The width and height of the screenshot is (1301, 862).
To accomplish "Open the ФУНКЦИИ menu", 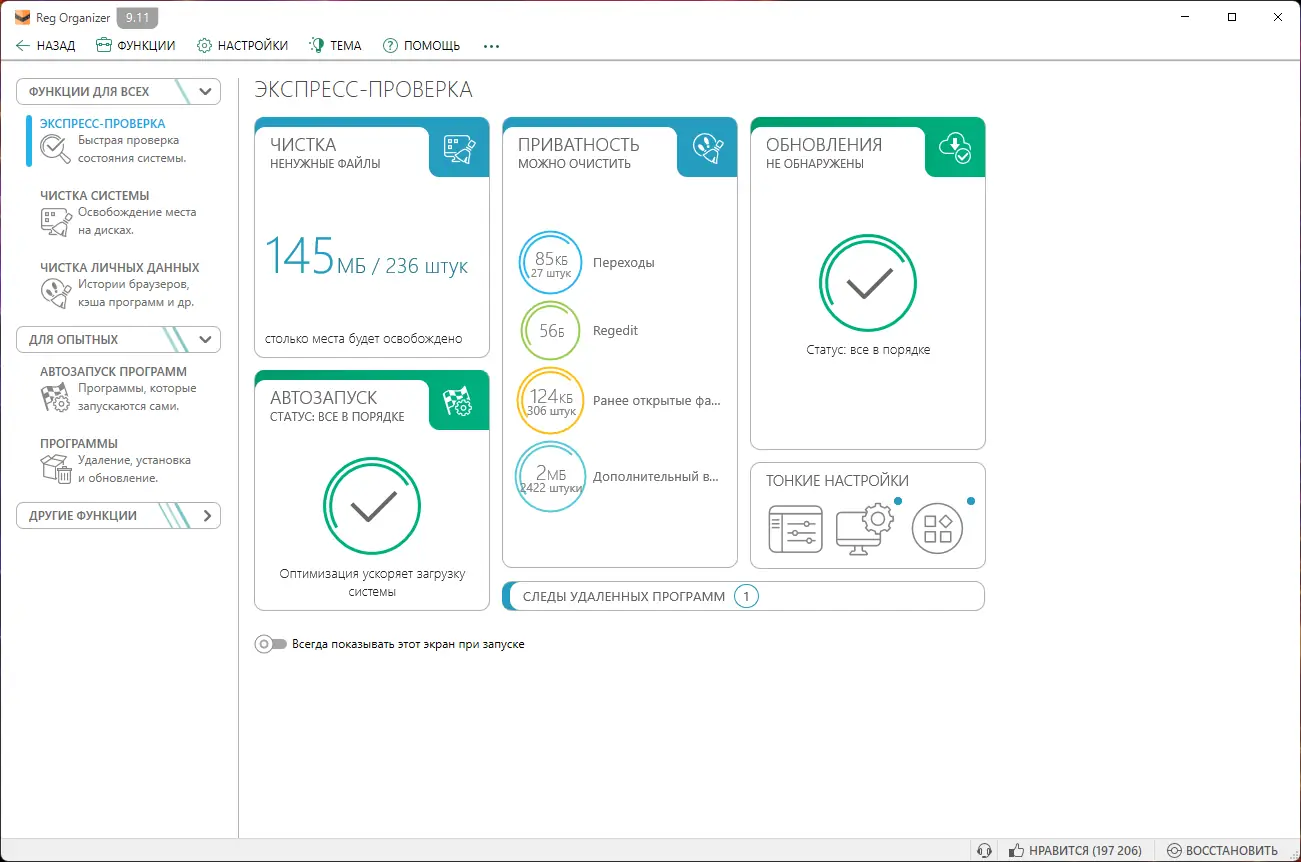I will [136, 45].
